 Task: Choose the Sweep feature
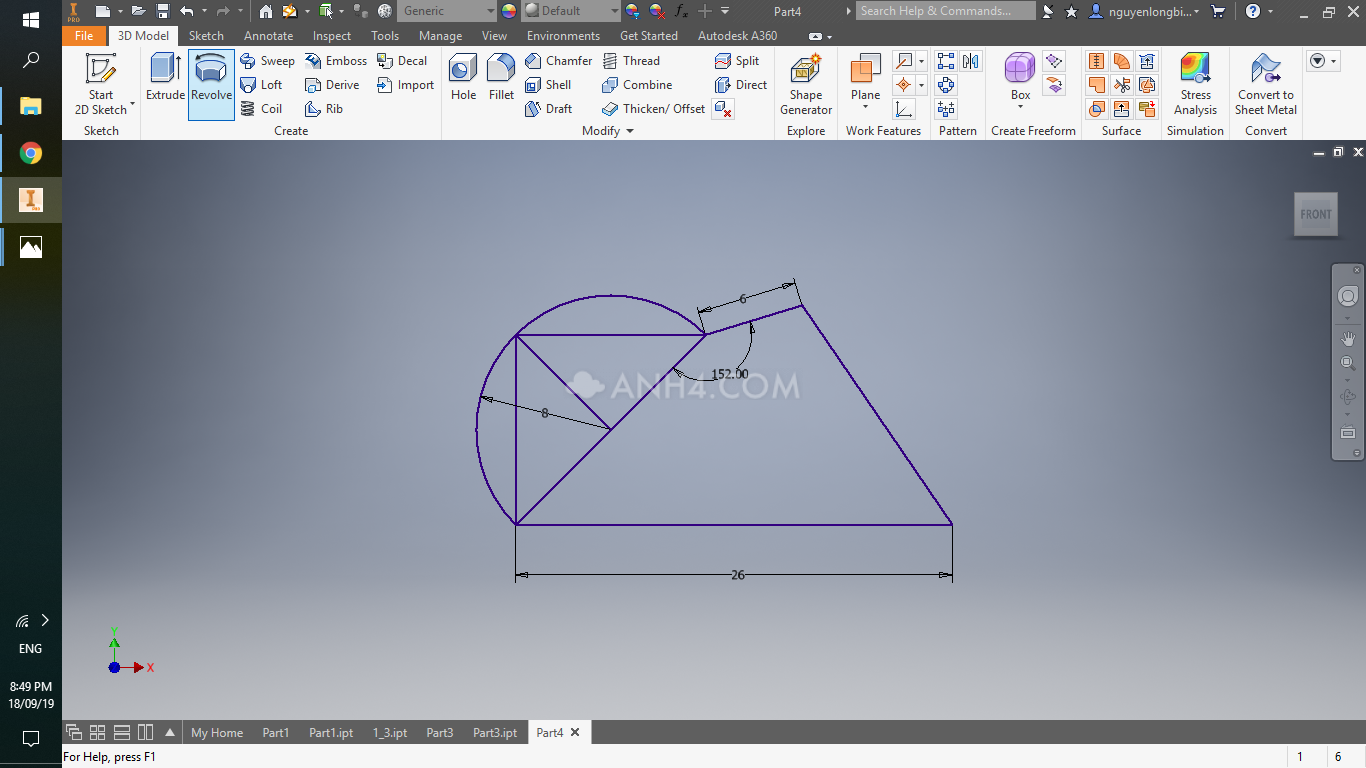pos(267,61)
